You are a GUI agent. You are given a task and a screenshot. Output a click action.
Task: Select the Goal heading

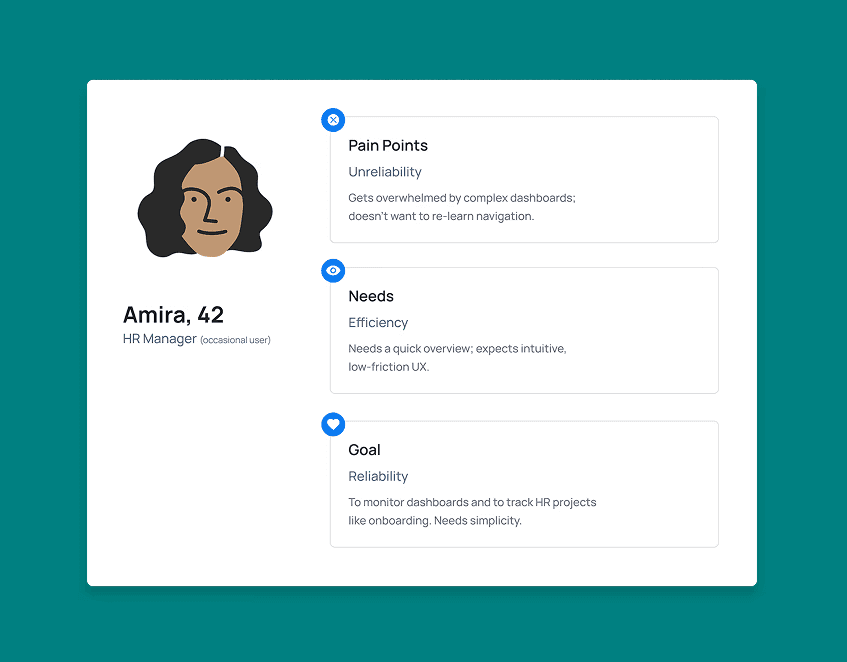point(364,450)
